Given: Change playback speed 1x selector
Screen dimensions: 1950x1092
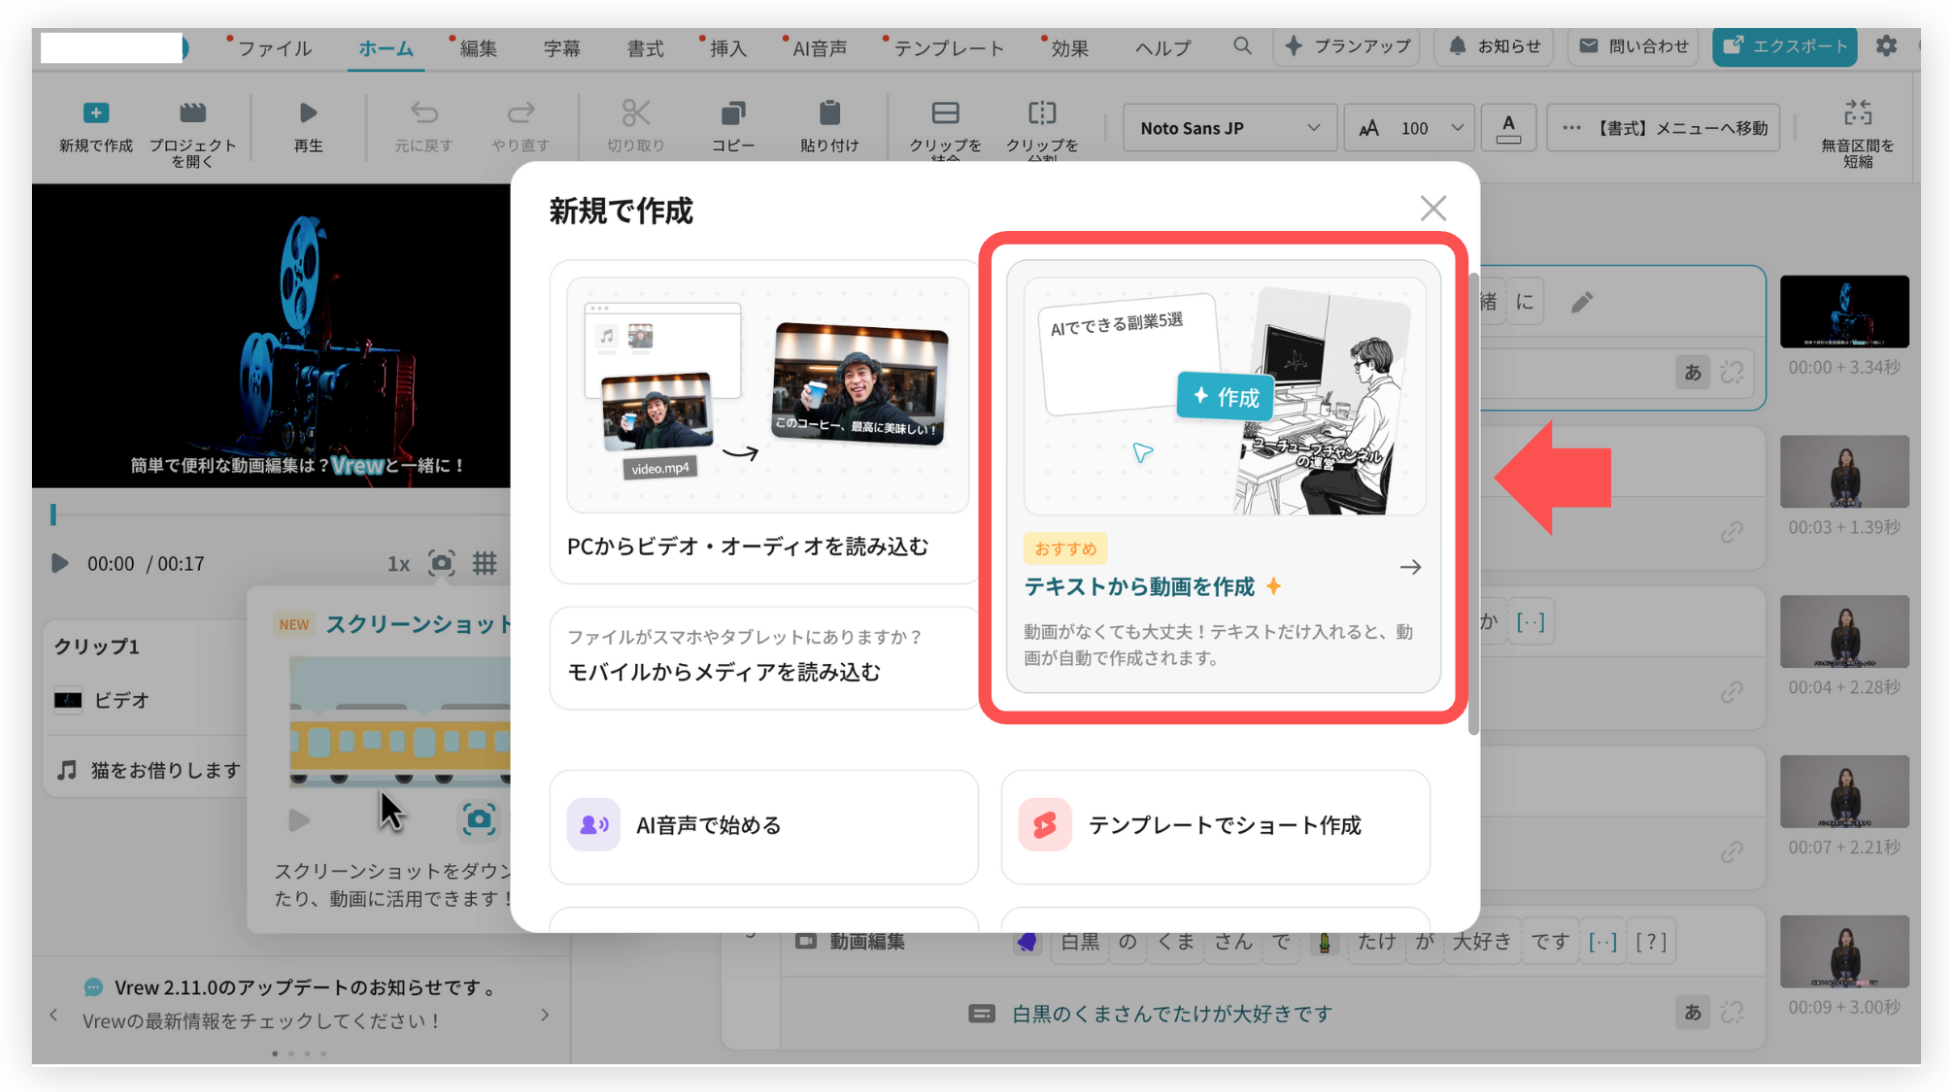Looking at the screenshot, I should 398,564.
